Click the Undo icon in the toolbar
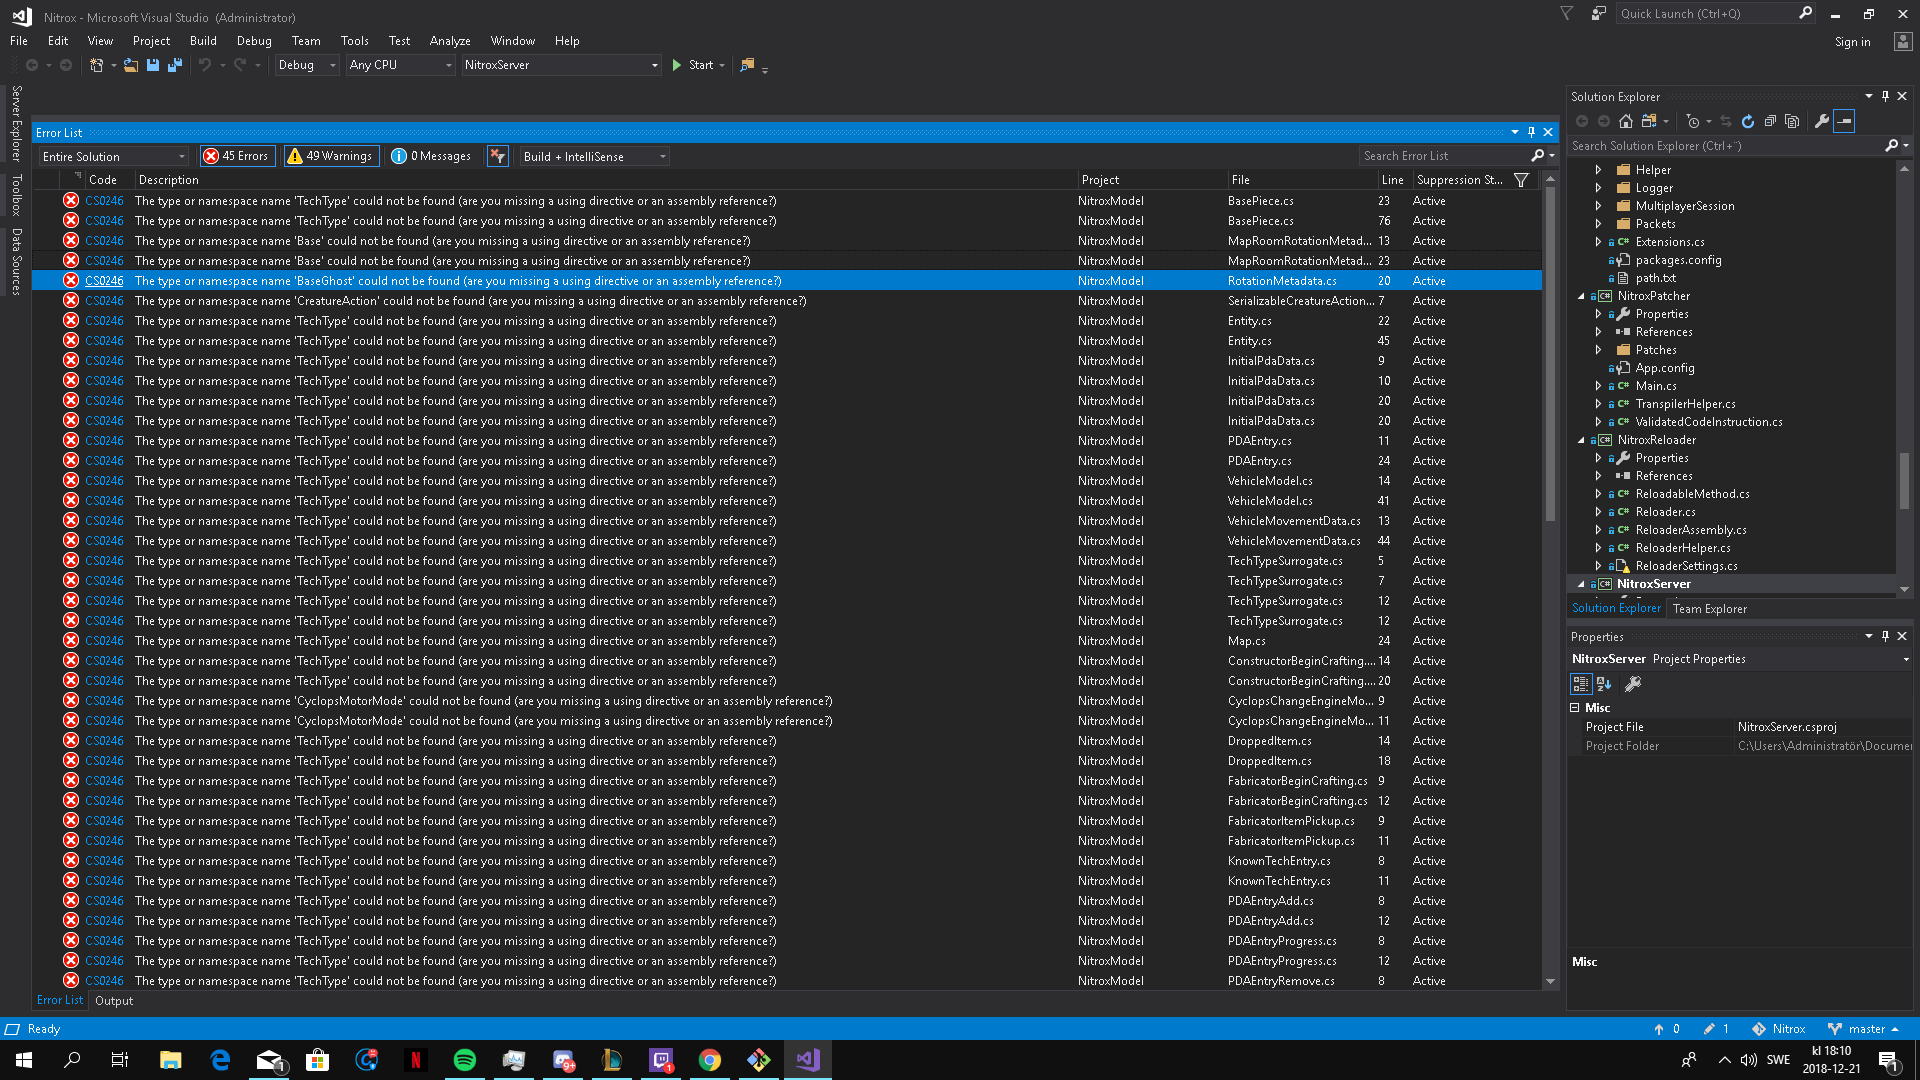1920x1080 pixels. tap(203, 65)
